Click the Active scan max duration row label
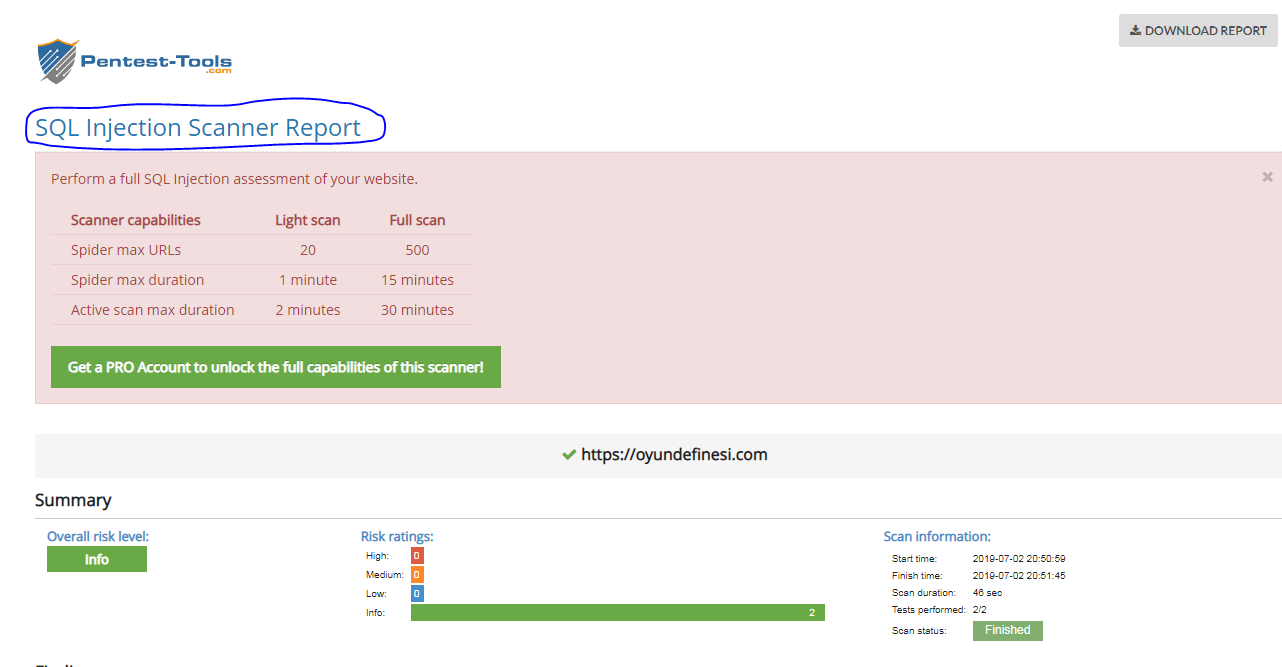Image resolution: width=1282 pixels, height=667 pixels. (152, 310)
